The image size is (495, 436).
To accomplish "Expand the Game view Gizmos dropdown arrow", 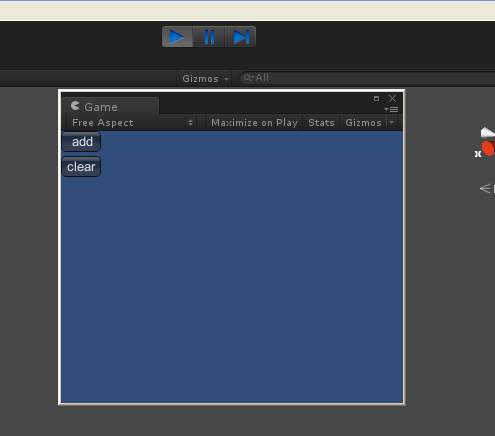I will point(392,123).
